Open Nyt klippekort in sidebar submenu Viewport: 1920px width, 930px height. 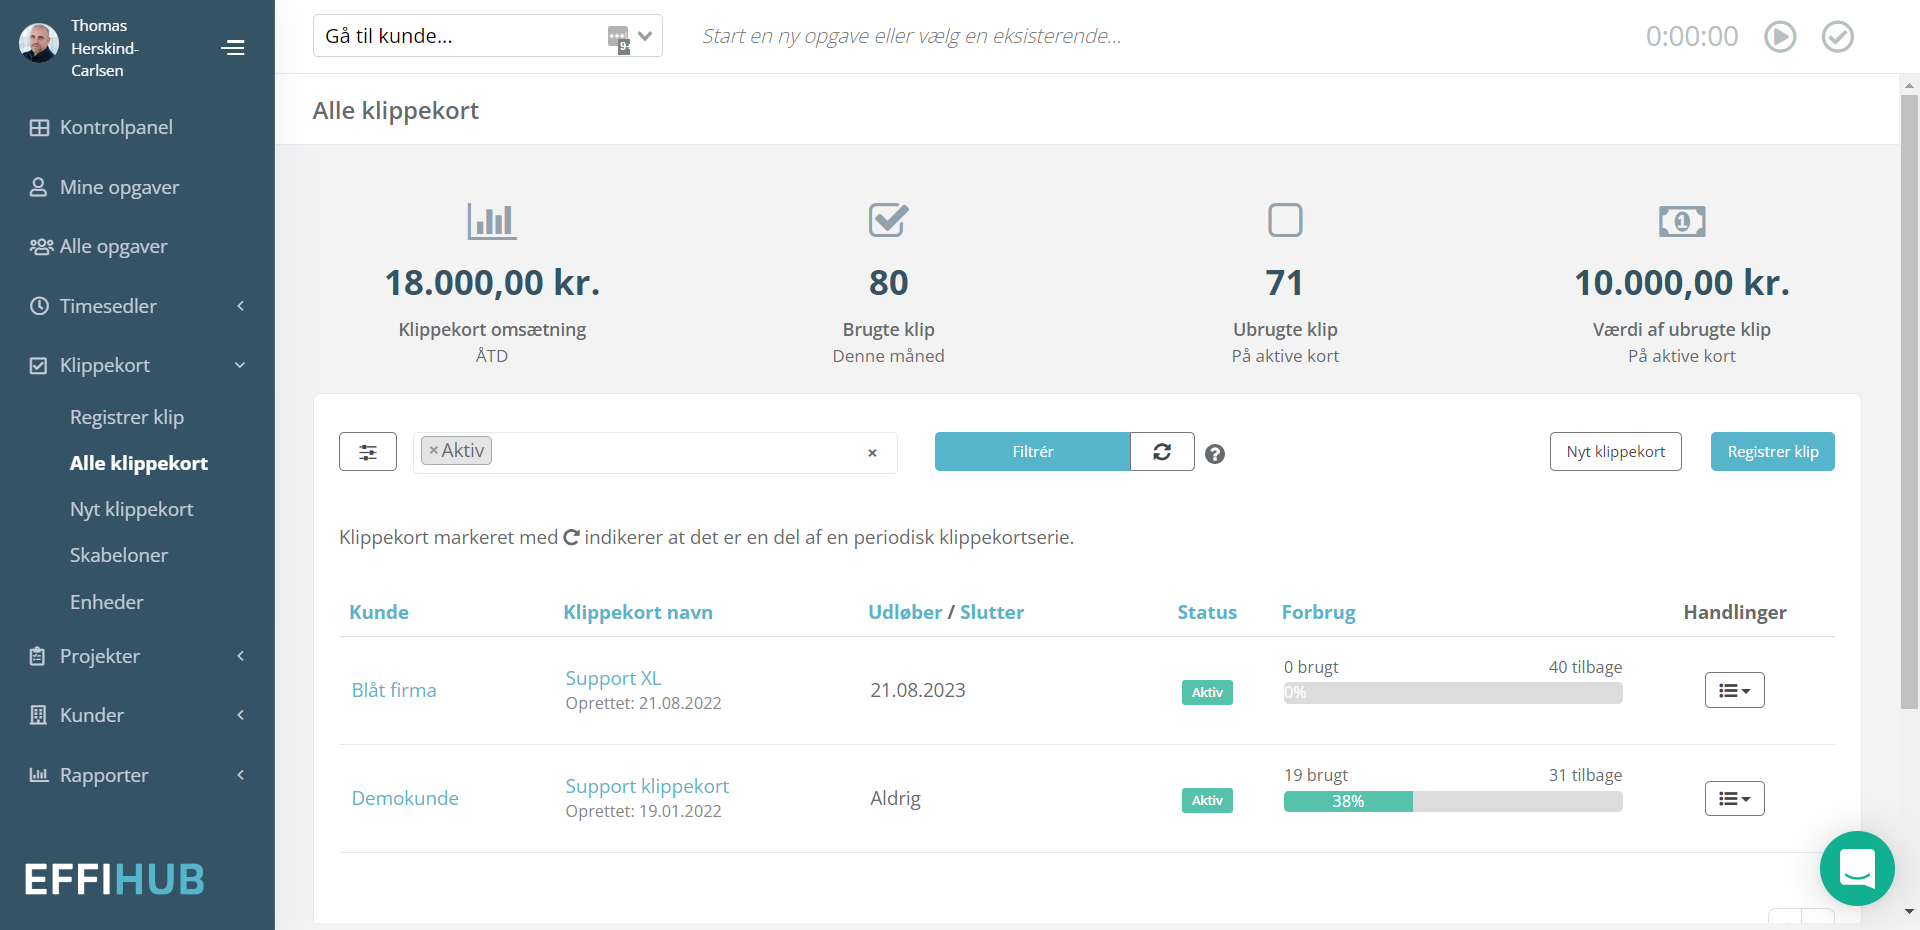tap(132, 509)
